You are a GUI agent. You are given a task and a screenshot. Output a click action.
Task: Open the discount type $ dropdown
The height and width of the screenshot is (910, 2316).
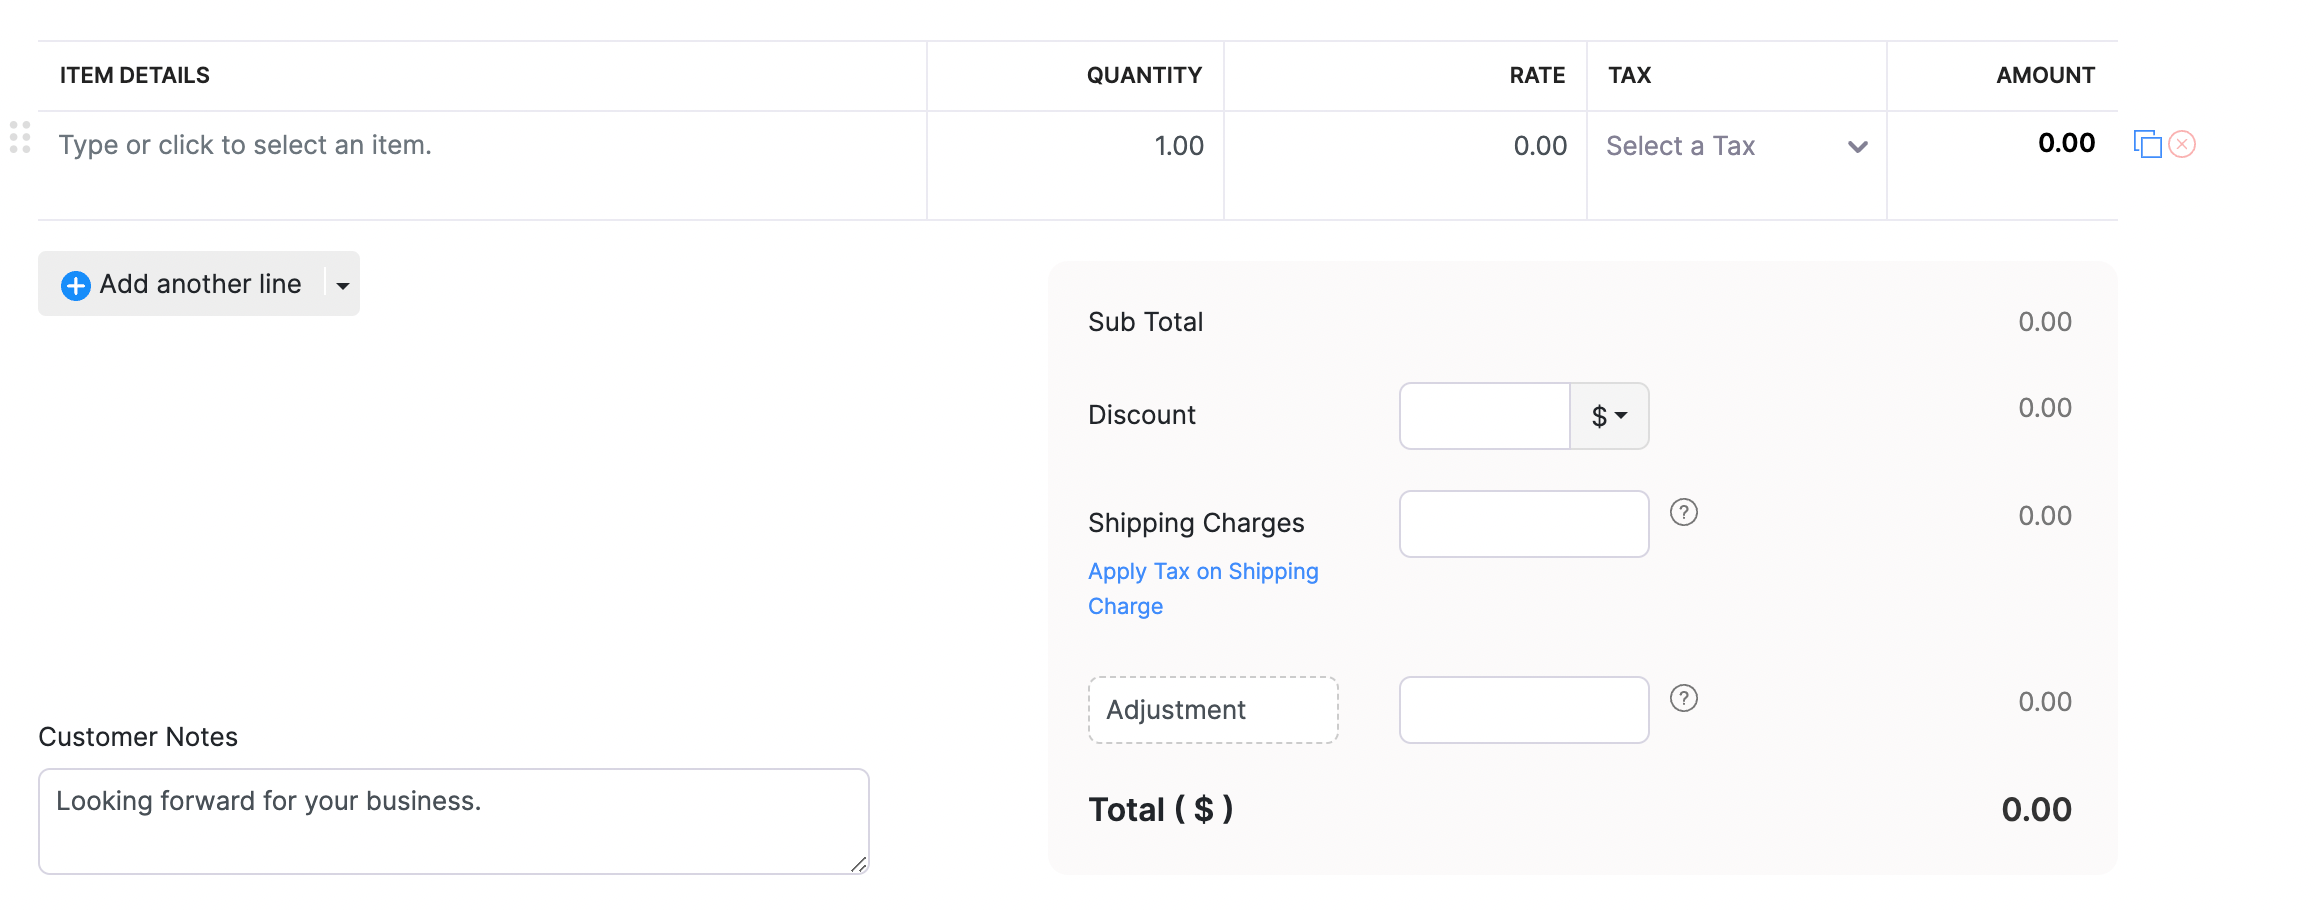click(x=1609, y=416)
